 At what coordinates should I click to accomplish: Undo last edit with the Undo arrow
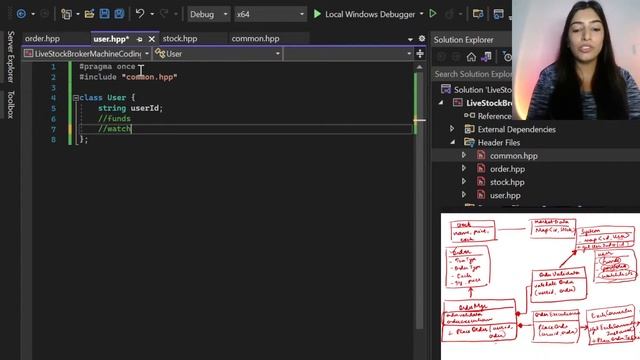(x=140, y=14)
